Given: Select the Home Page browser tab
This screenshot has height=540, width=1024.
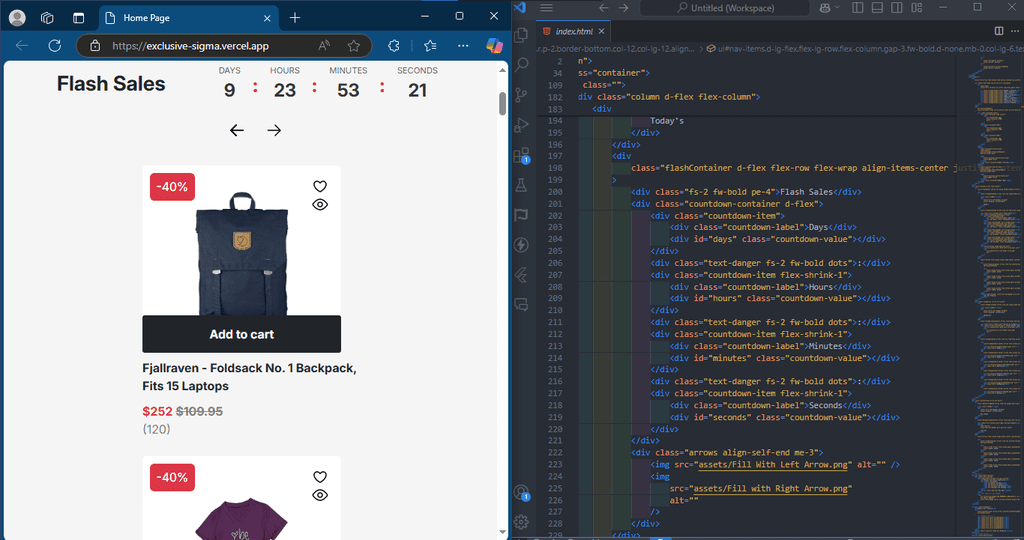Looking at the screenshot, I should coord(189,18).
